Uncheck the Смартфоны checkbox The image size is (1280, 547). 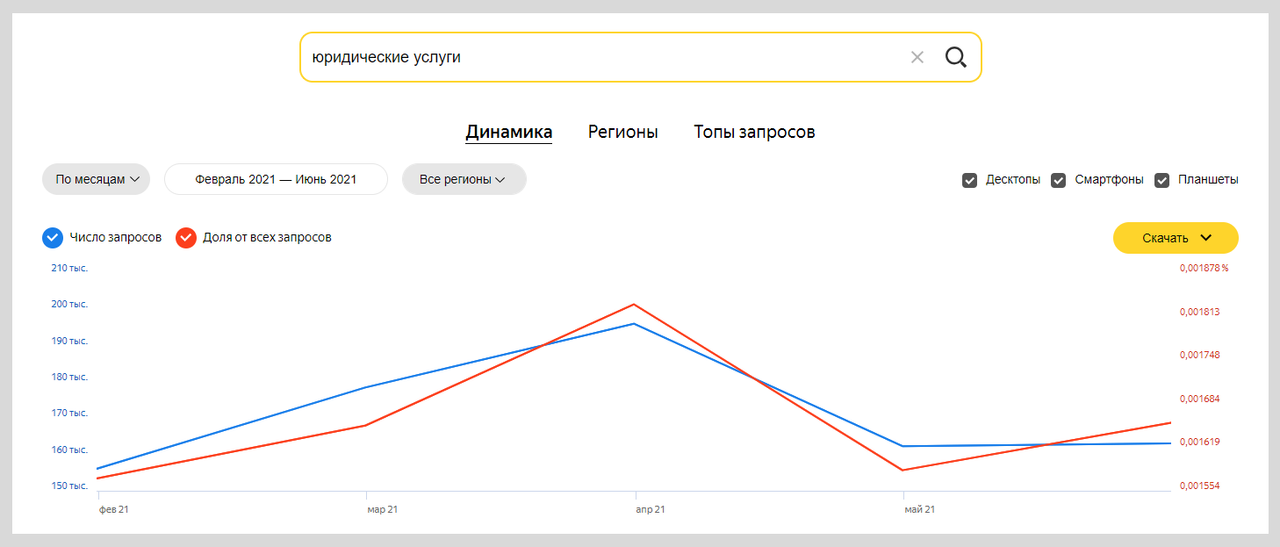click(1058, 180)
